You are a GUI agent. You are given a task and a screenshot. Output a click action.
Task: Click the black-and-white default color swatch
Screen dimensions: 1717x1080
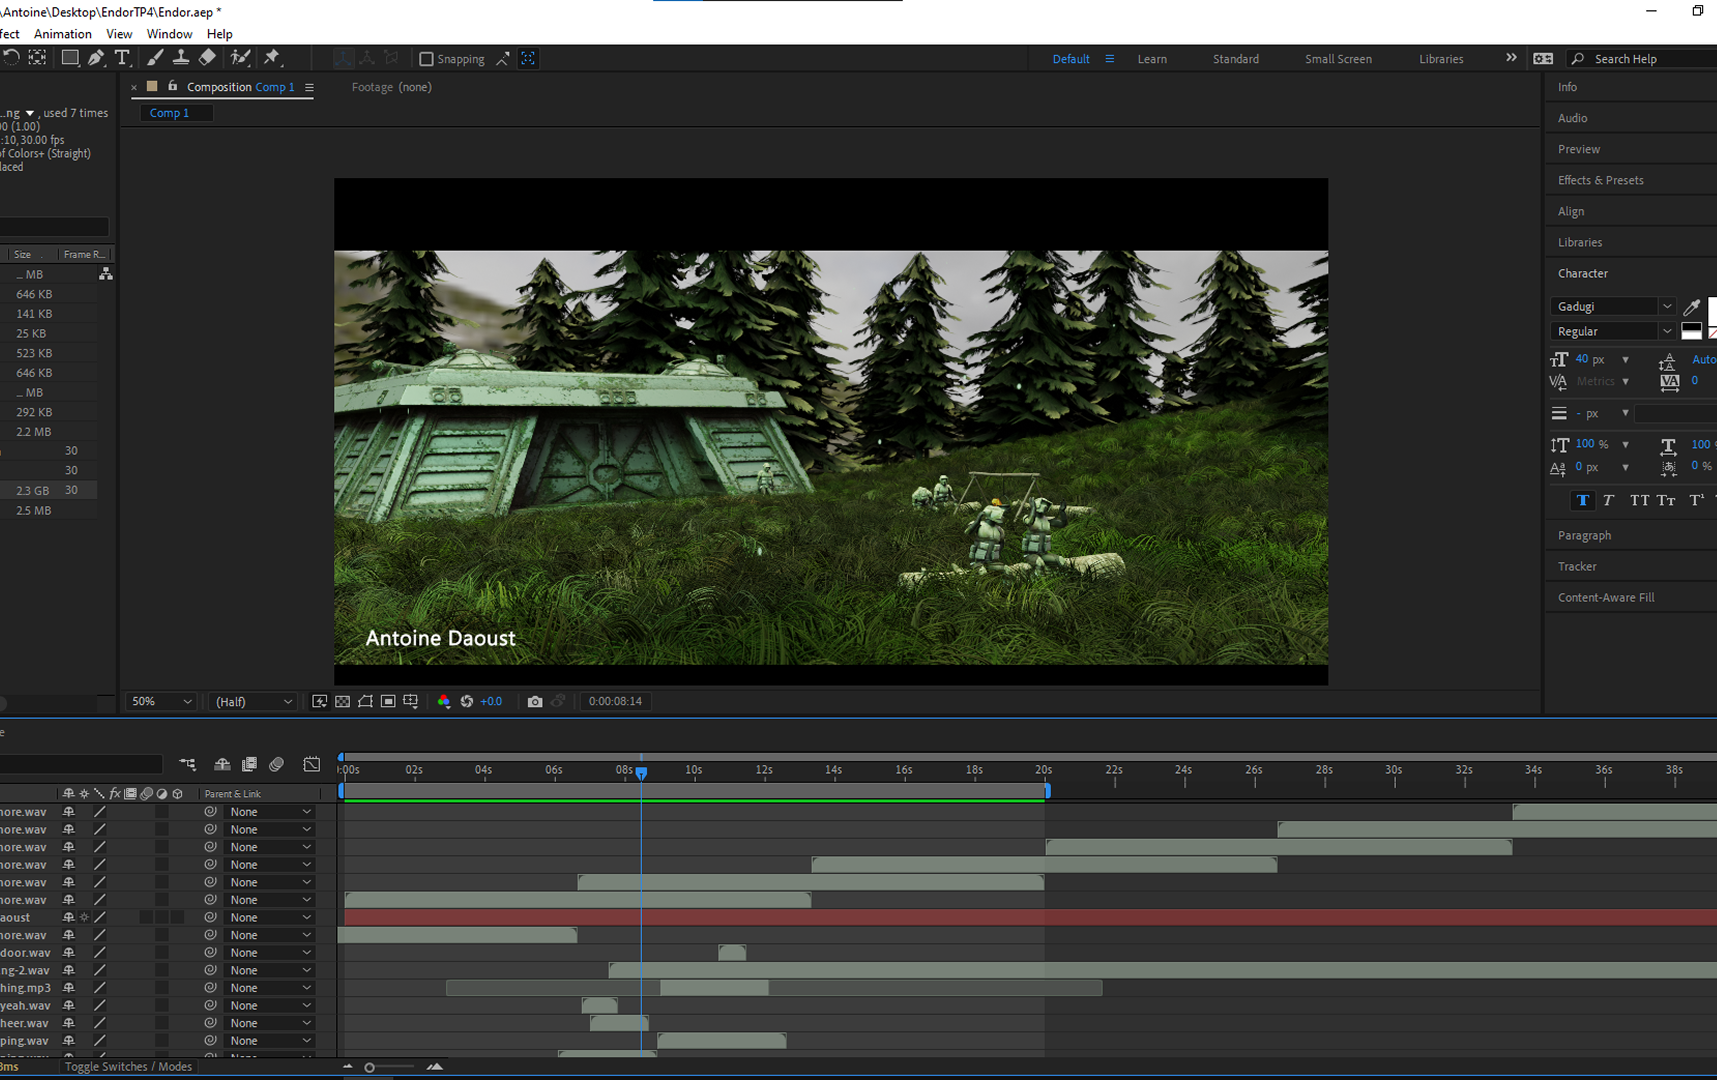tap(1691, 331)
